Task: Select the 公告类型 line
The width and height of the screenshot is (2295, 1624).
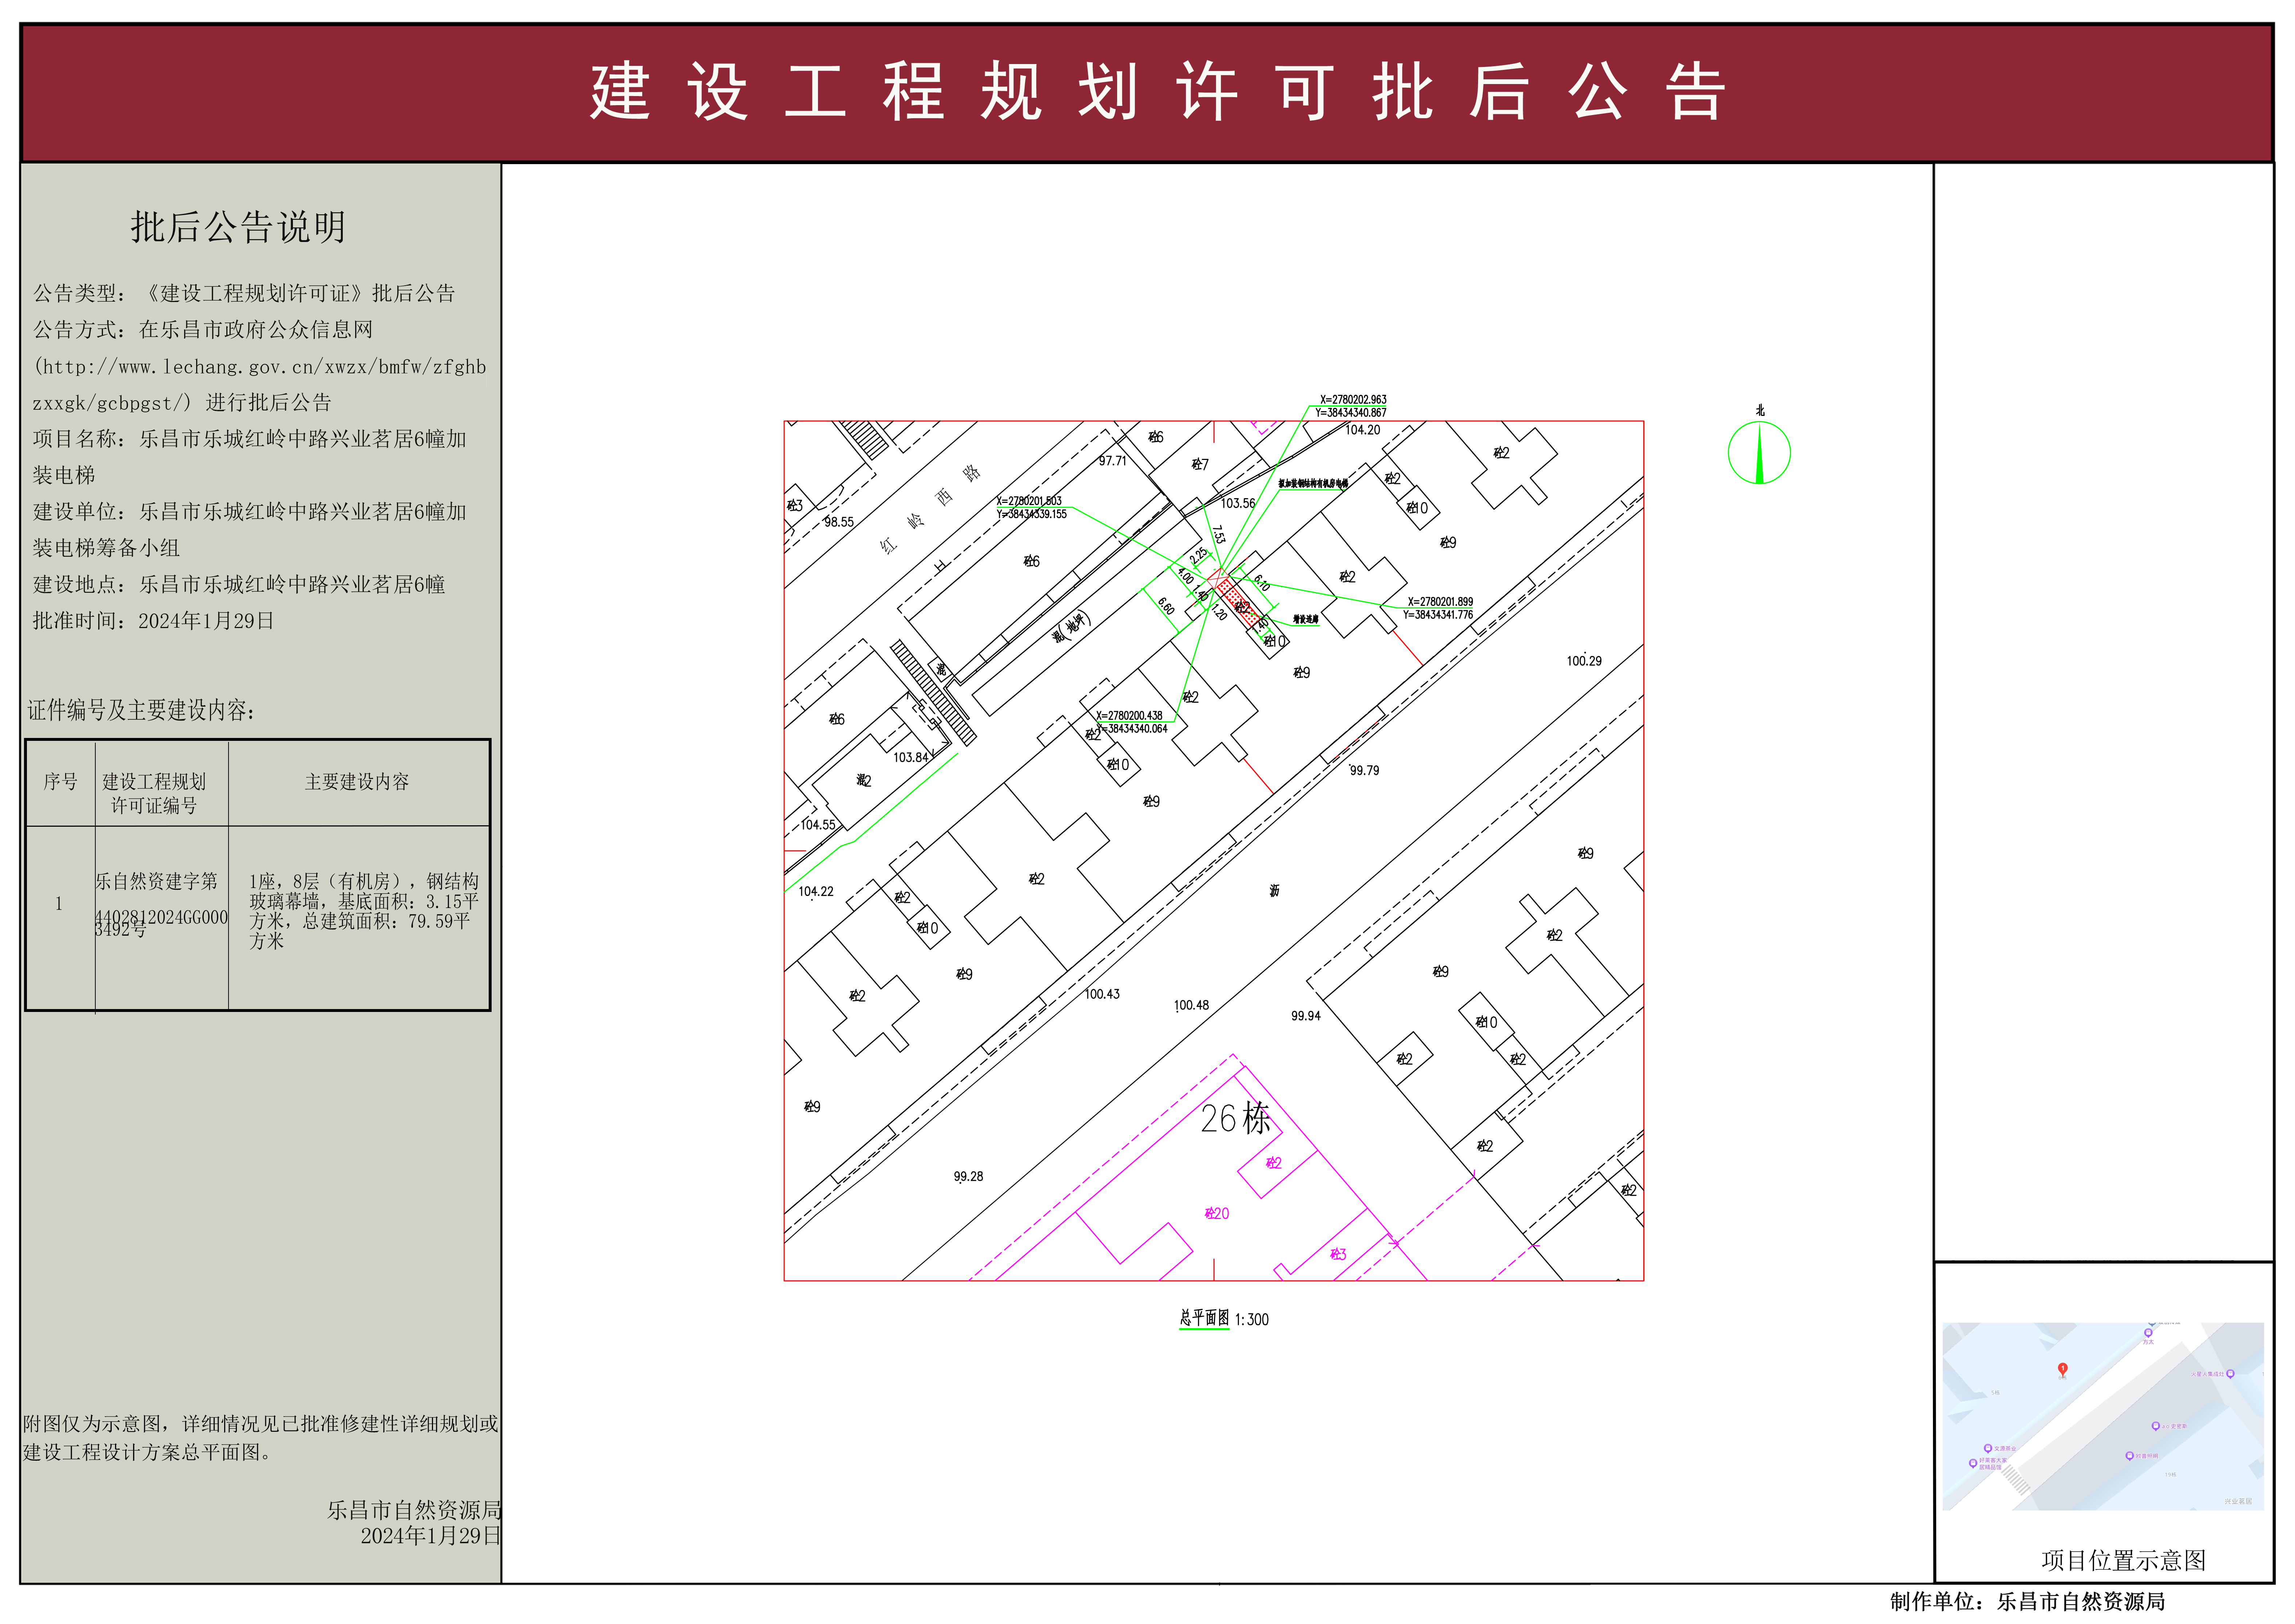Action: tap(244, 293)
